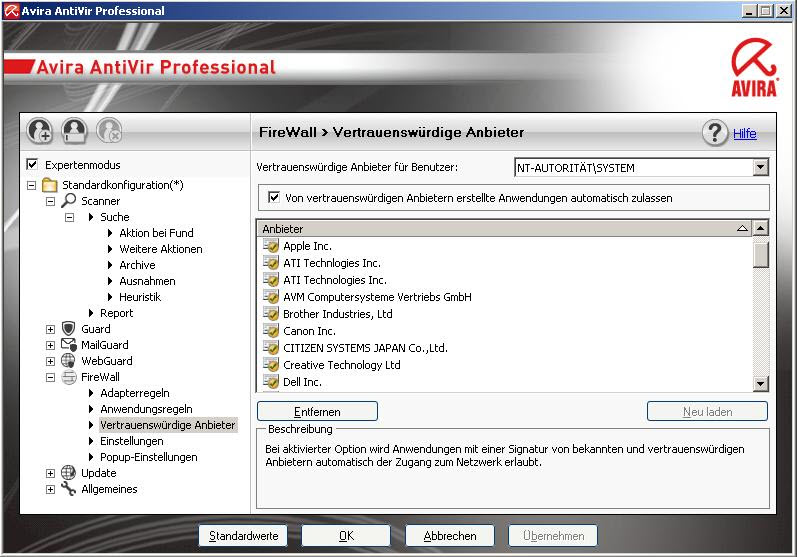Click the certificate icon beside Canon Inc.
The width and height of the screenshot is (797, 557).
coord(271,330)
